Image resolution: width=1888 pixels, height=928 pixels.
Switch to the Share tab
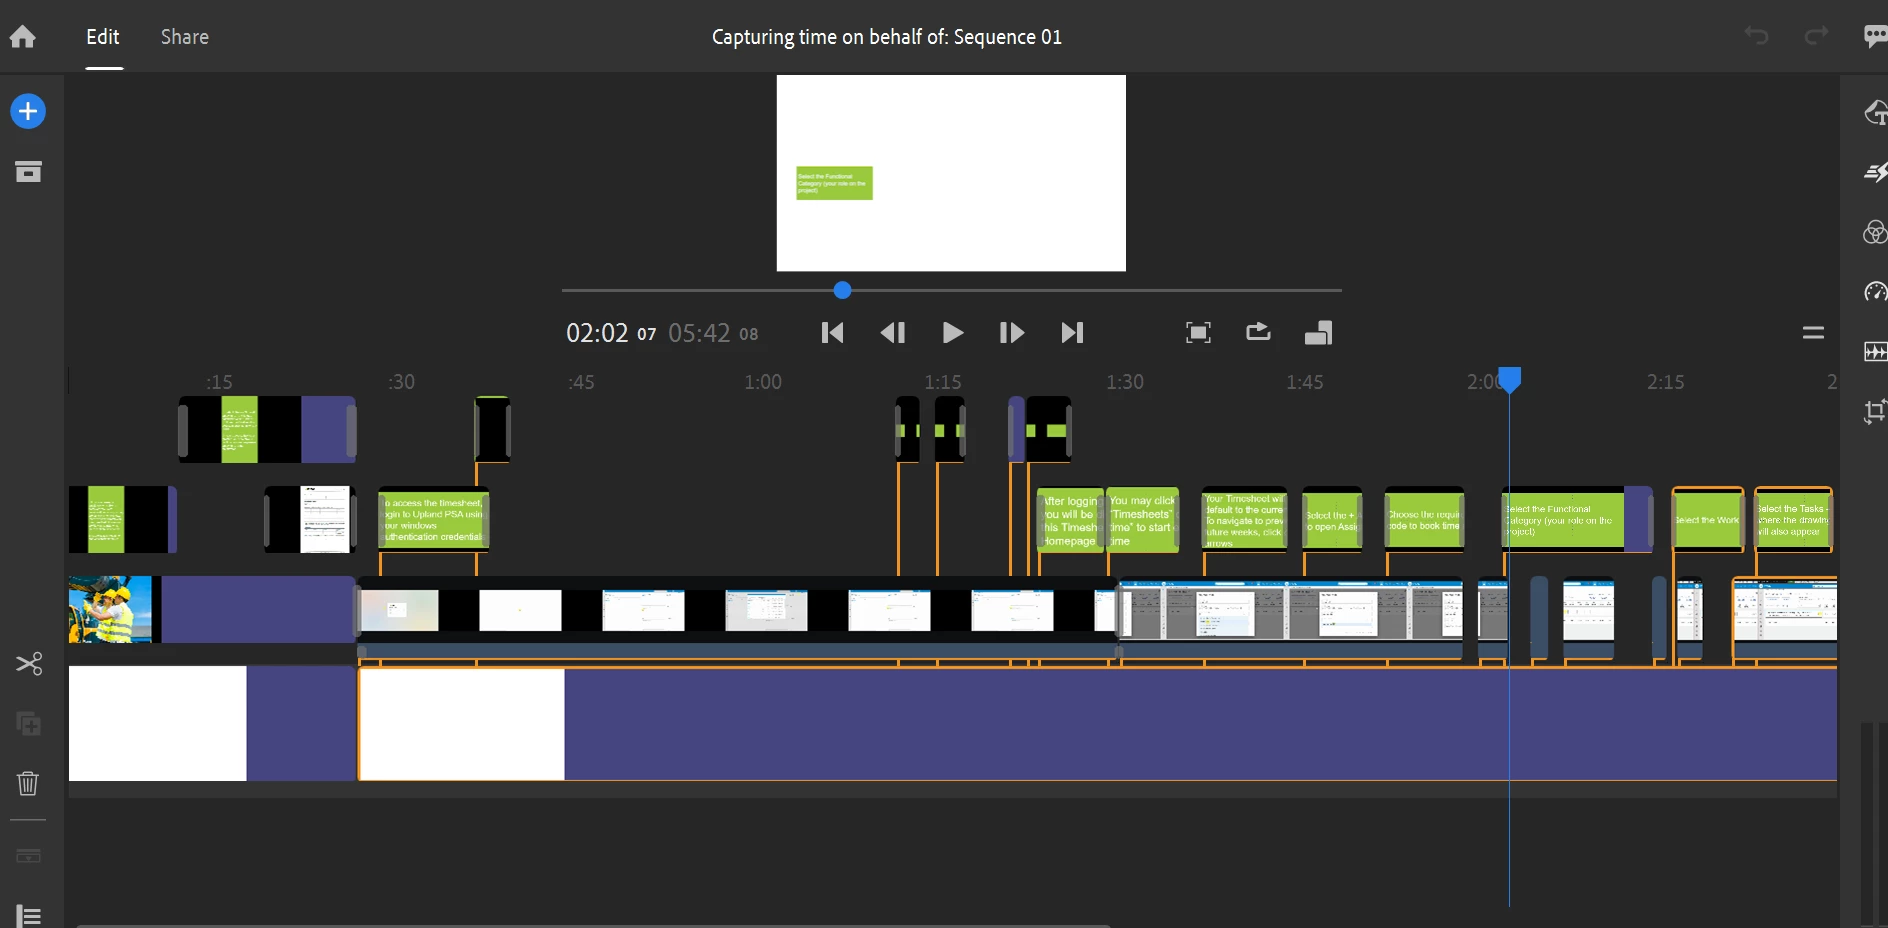[185, 37]
